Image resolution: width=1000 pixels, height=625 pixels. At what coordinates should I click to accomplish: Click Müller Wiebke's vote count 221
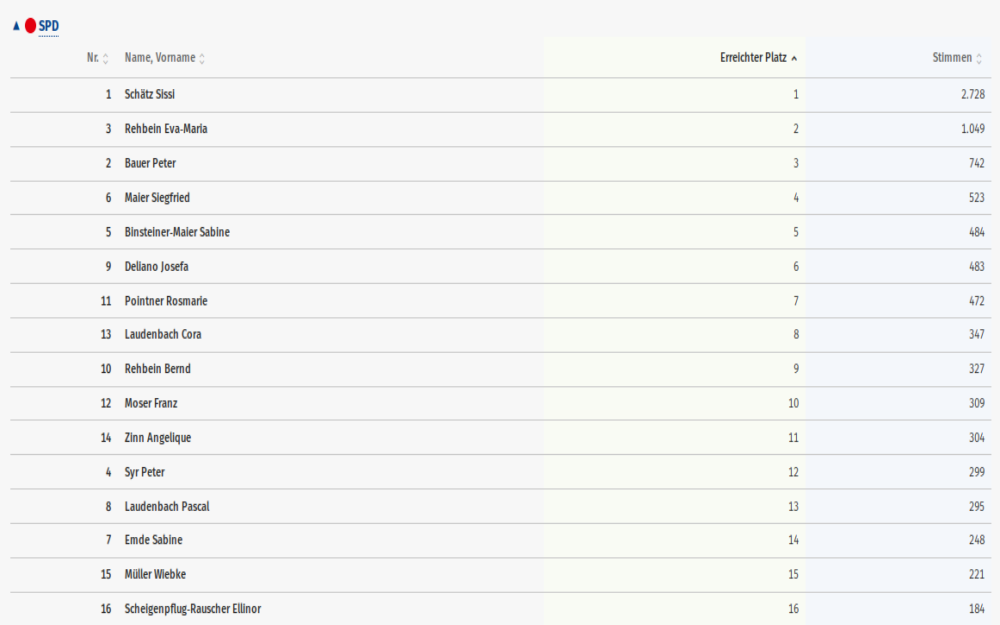pyautogui.click(x=976, y=575)
